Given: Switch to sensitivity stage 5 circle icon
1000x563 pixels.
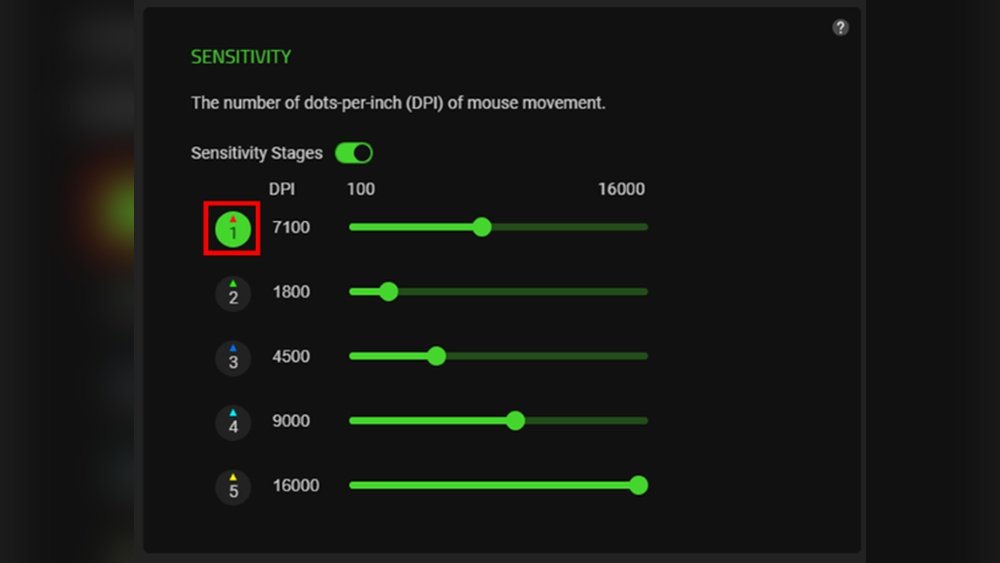Looking at the screenshot, I should [x=233, y=487].
